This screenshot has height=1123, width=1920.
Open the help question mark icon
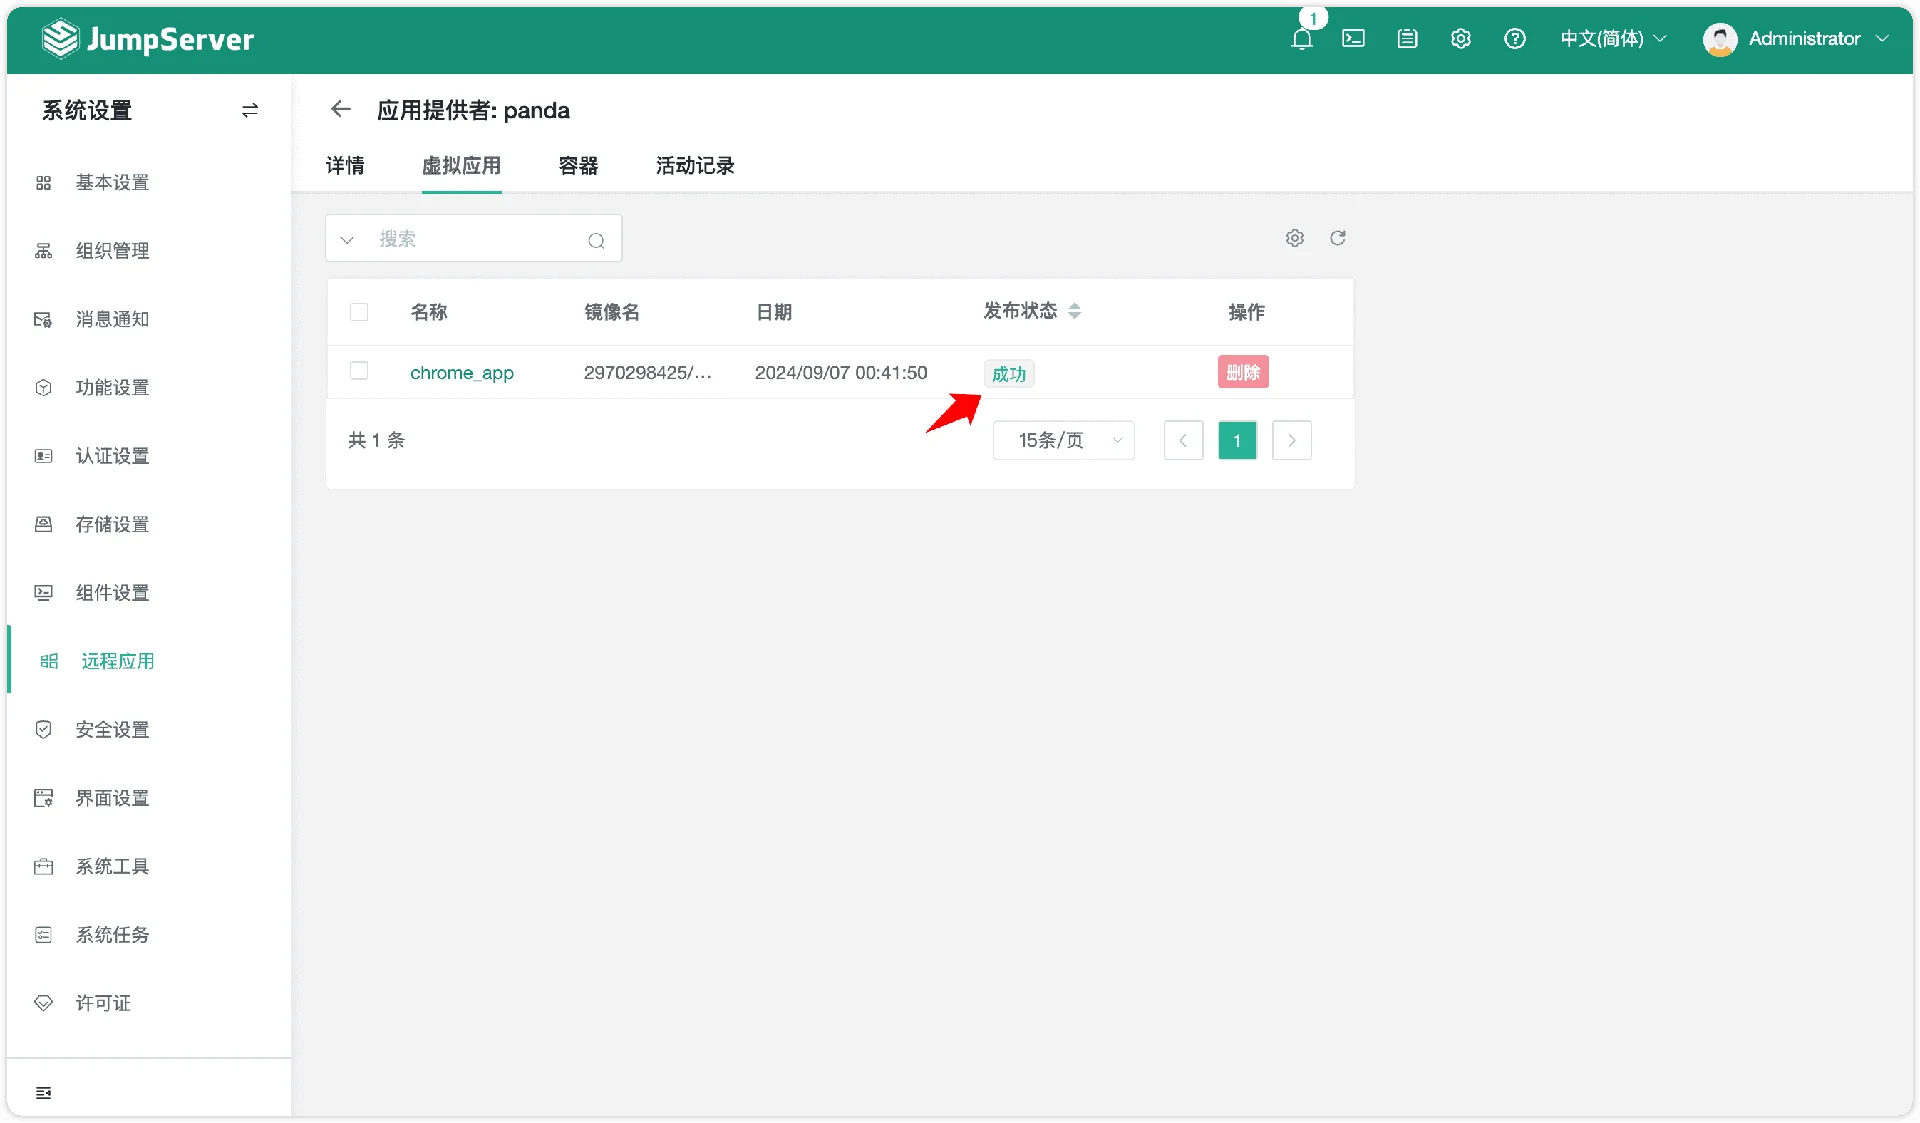click(1514, 39)
